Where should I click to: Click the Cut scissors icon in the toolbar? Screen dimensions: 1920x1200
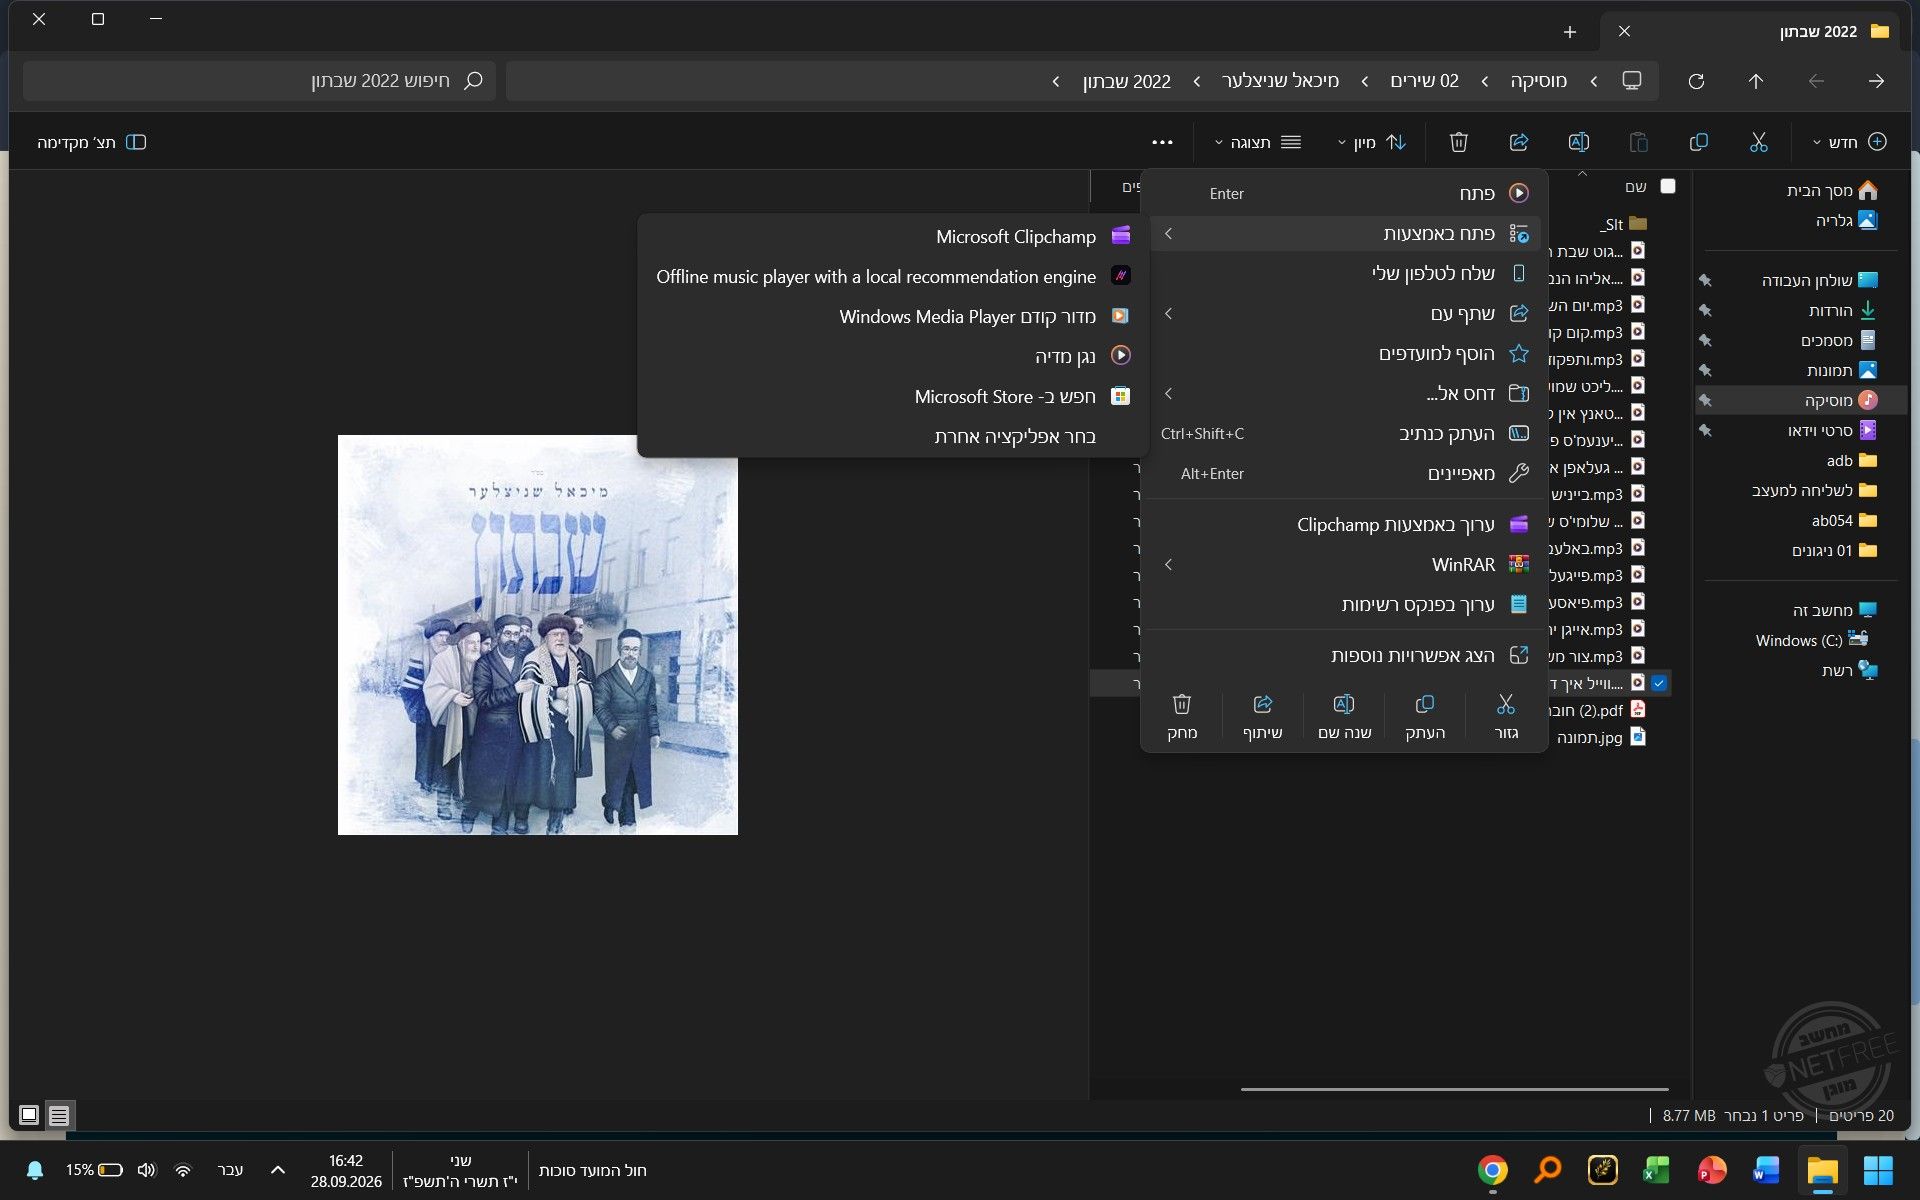pos(1759,142)
